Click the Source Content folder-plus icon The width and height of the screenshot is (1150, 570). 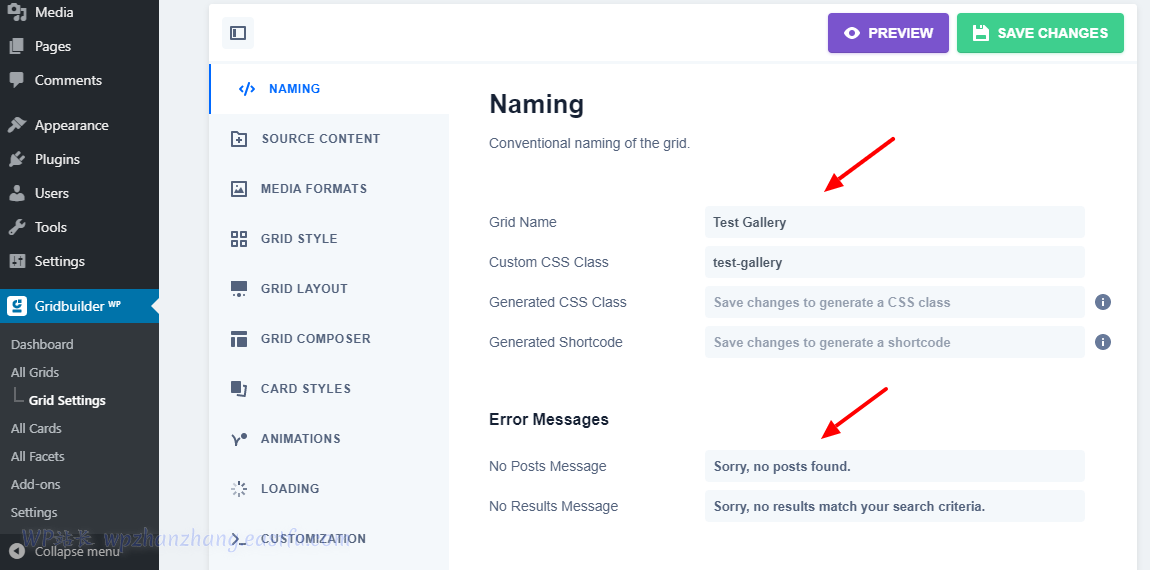[239, 139]
